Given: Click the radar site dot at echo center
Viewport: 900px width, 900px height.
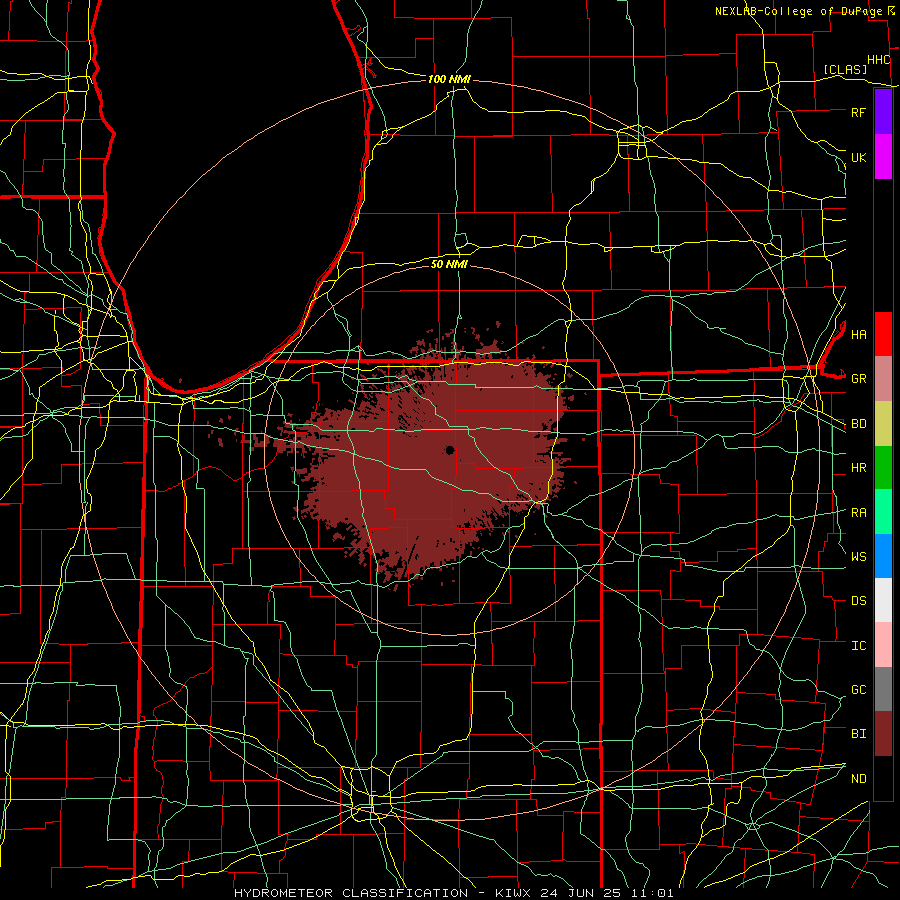Looking at the screenshot, I should click(449, 450).
